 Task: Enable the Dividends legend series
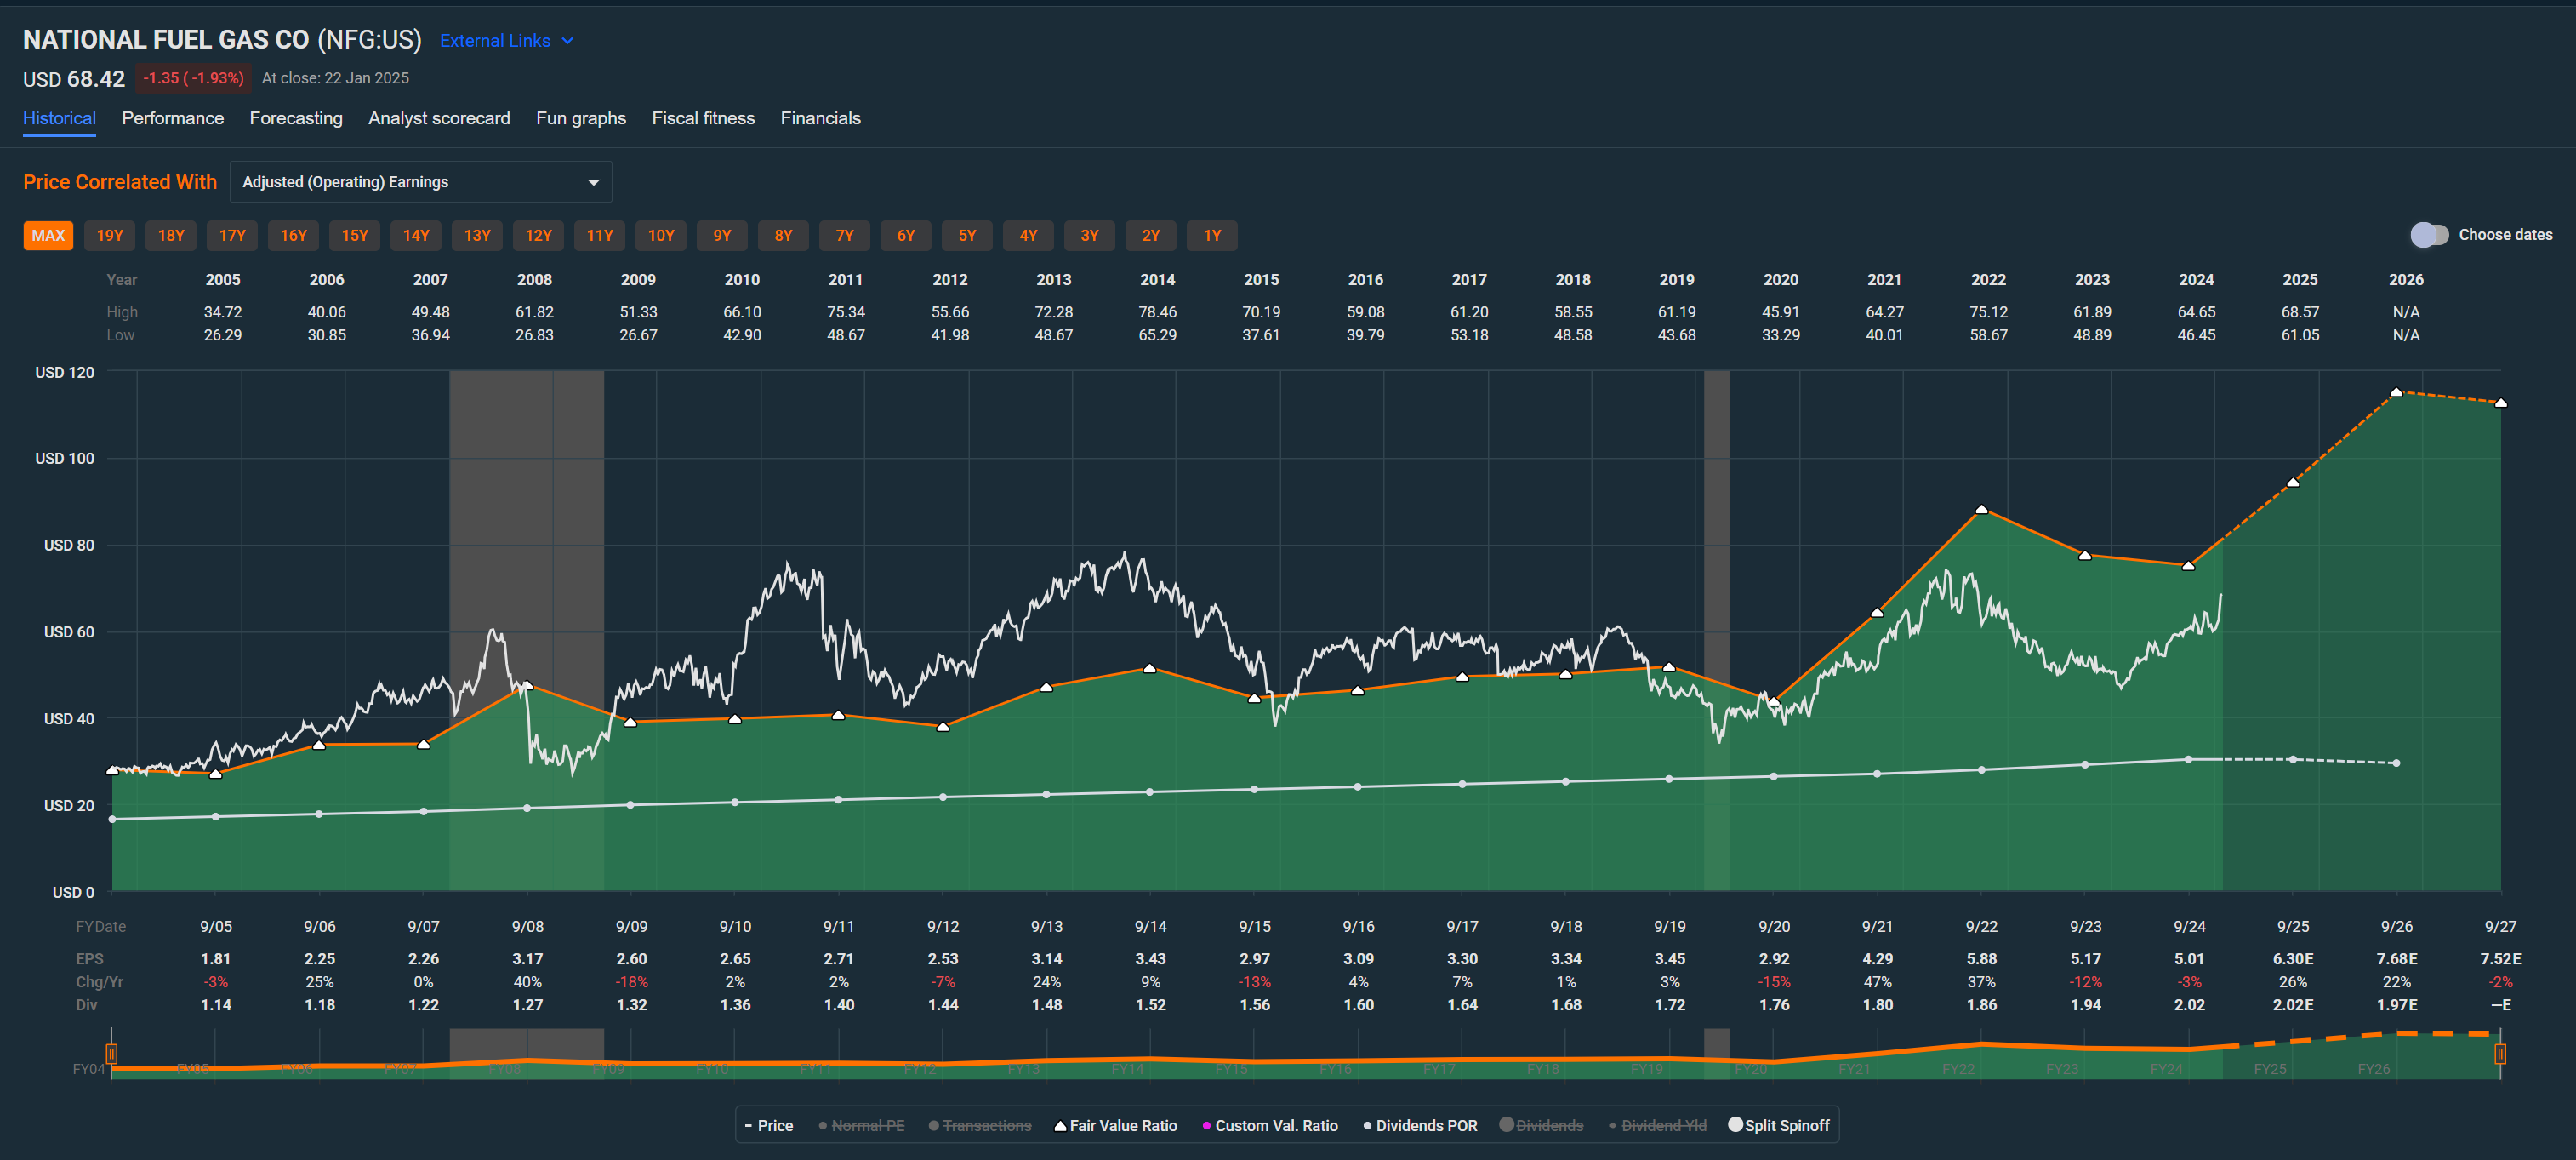1541,1126
